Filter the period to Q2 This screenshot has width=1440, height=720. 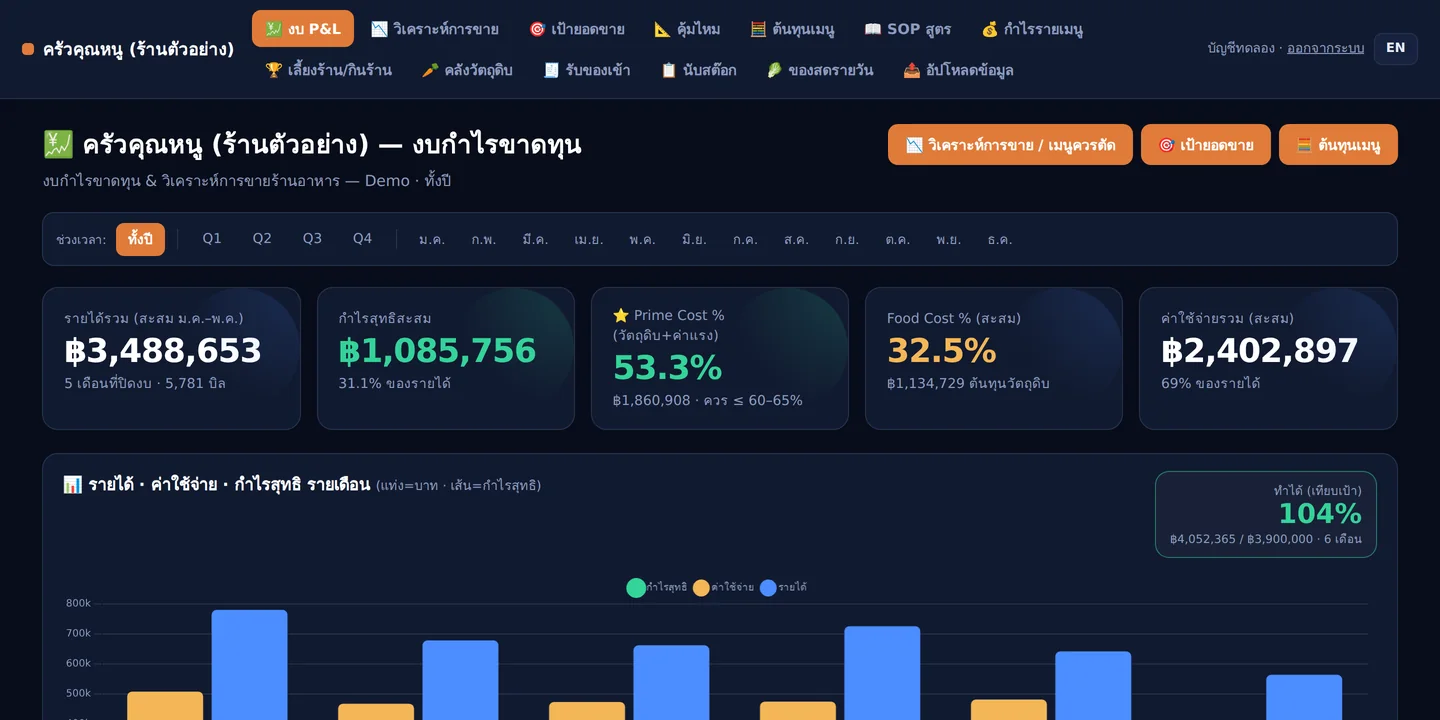262,239
